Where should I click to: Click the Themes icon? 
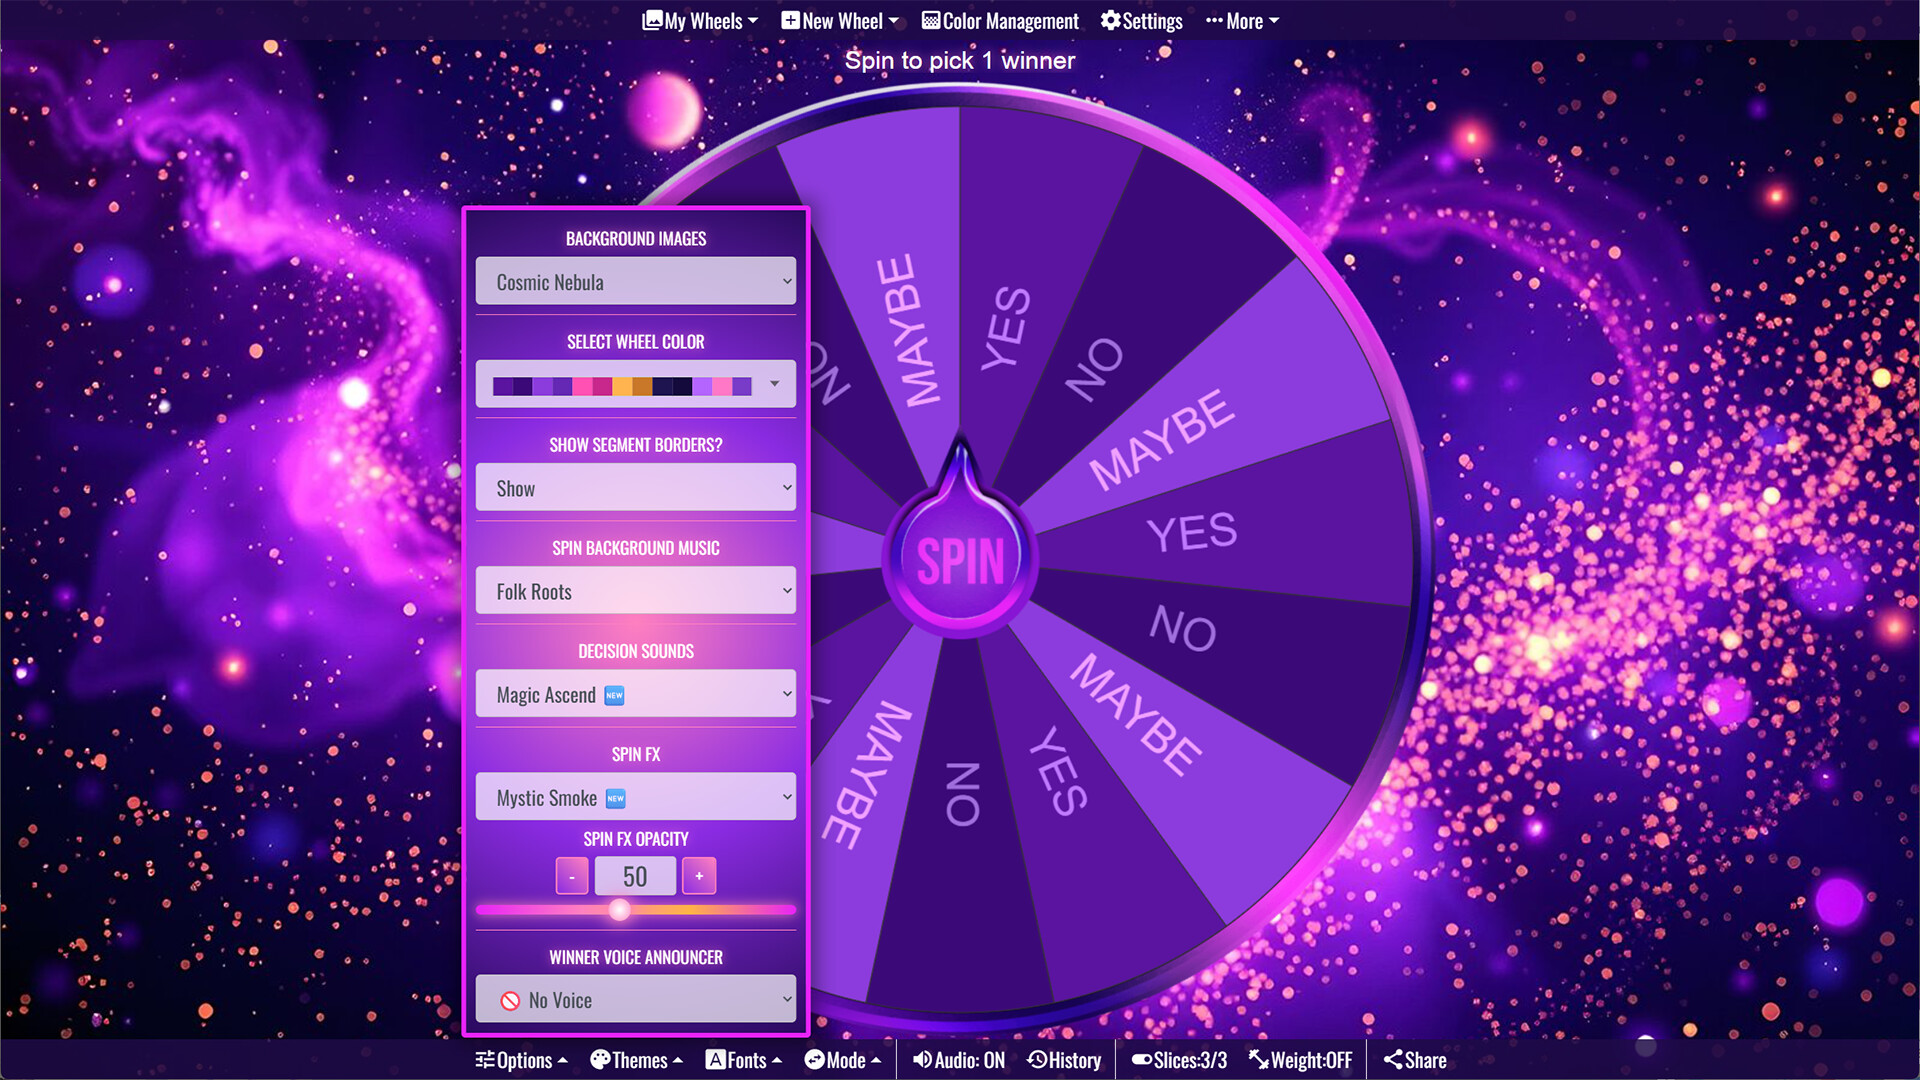[x=600, y=1060]
